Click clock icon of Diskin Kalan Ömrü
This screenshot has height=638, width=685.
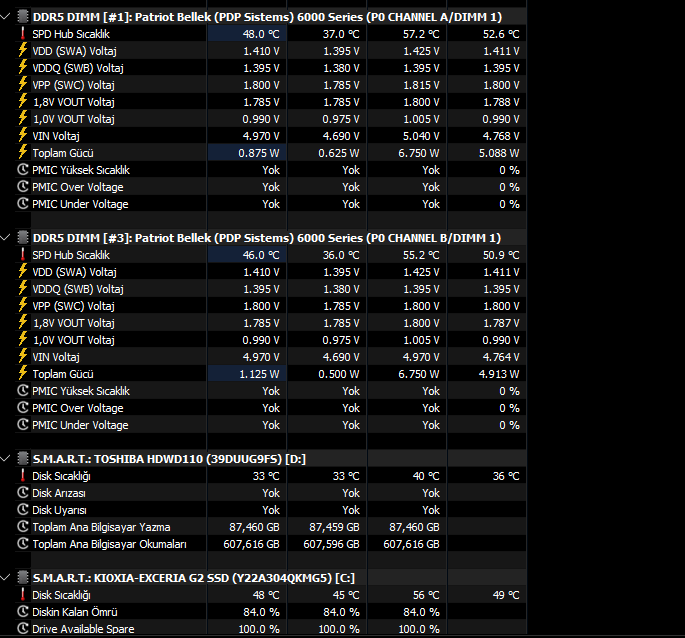click(23, 612)
